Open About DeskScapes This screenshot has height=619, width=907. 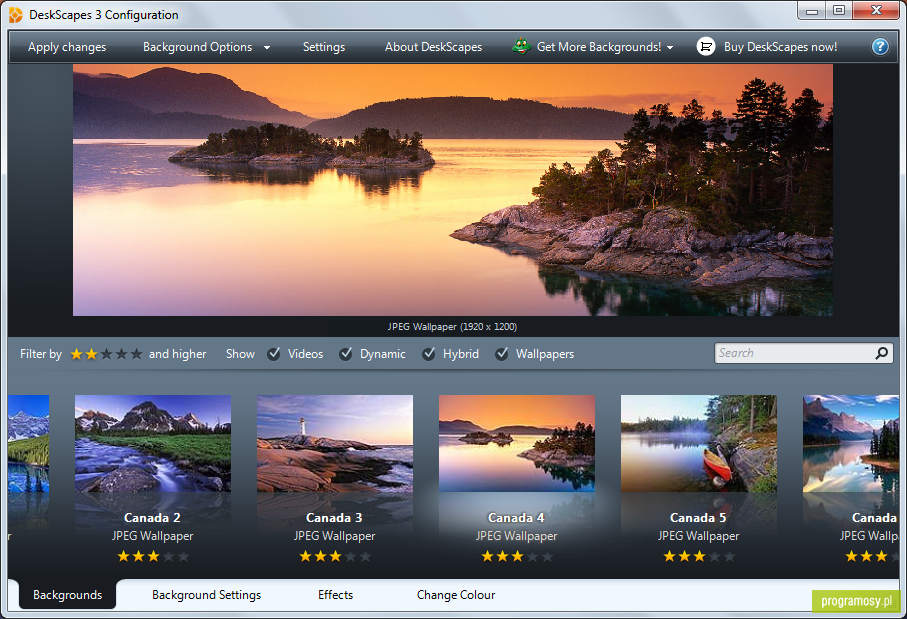coord(433,47)
